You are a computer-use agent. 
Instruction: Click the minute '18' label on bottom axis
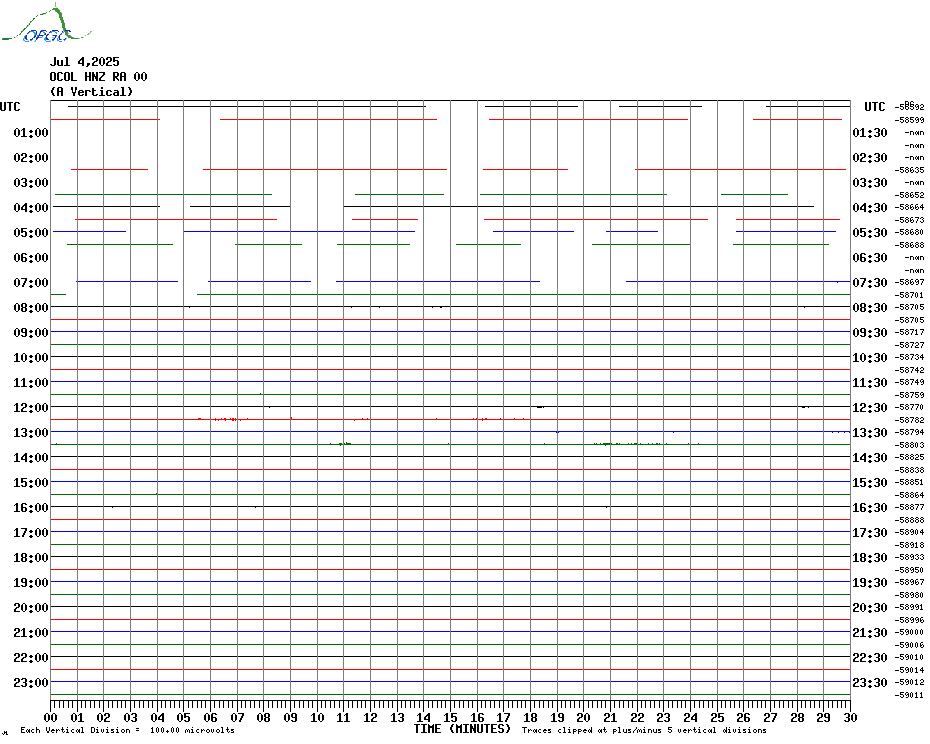(530, 718)
